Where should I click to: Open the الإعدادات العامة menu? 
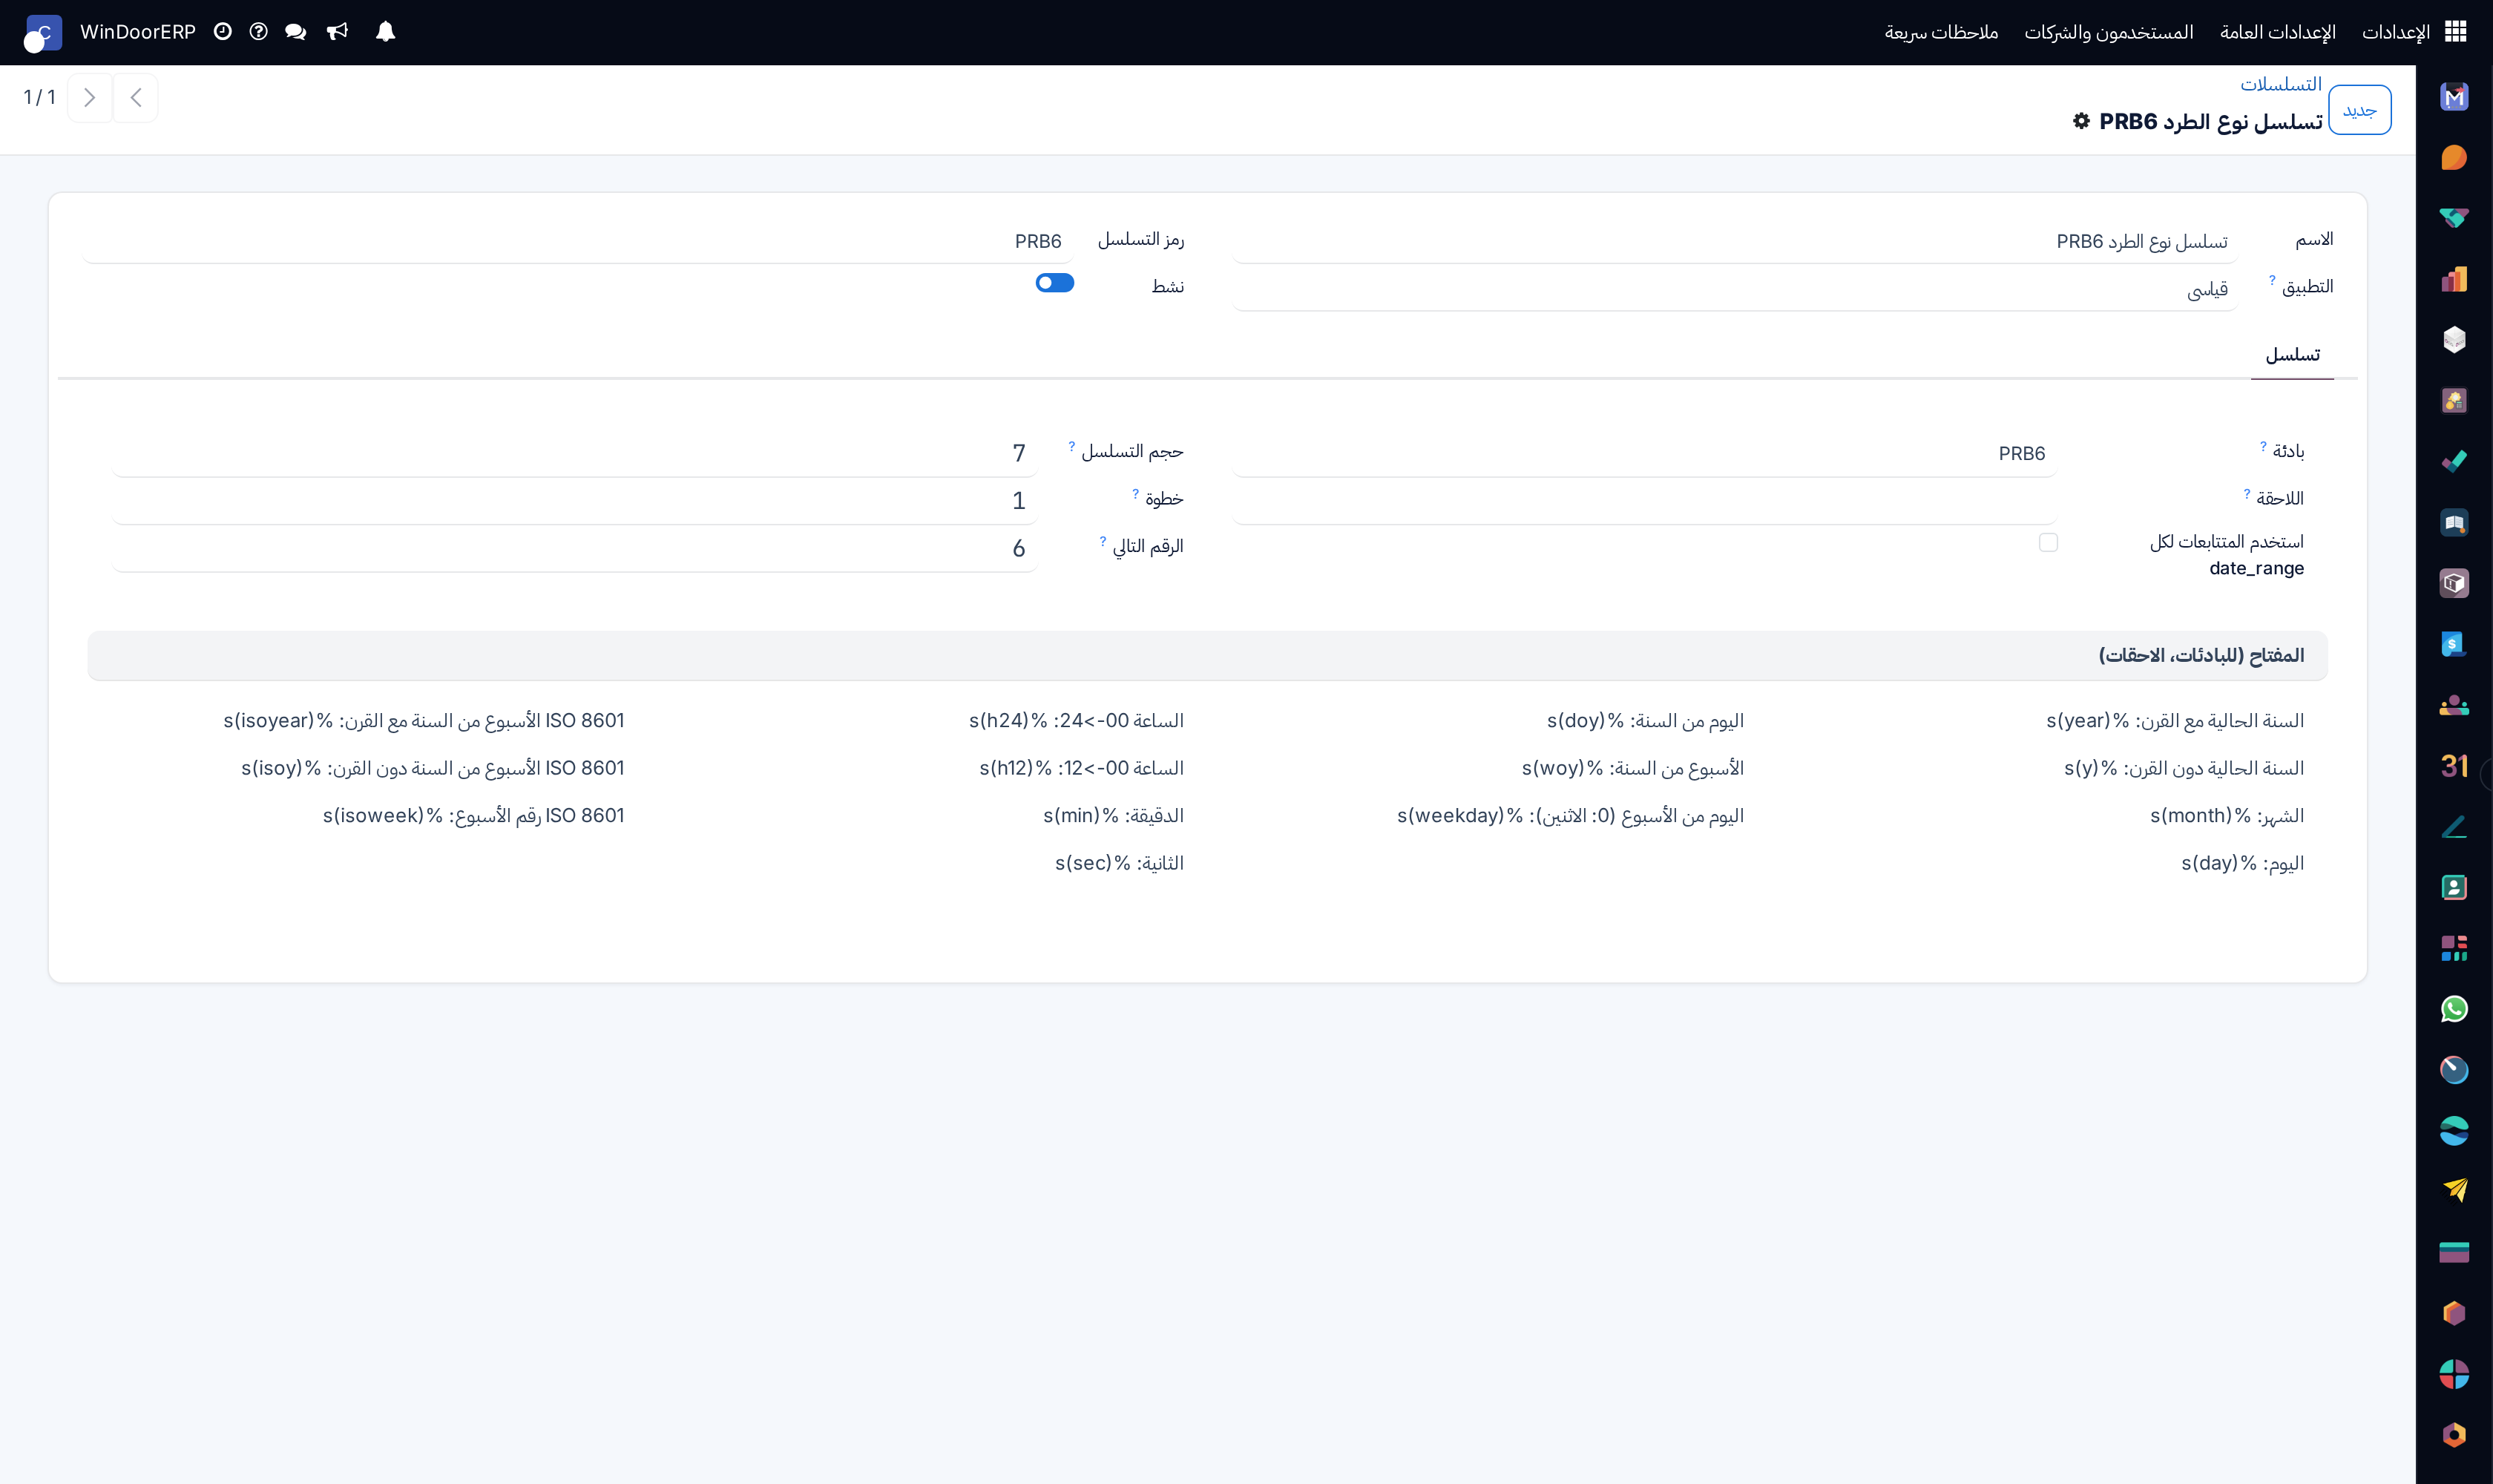(x=2277, y=32)
